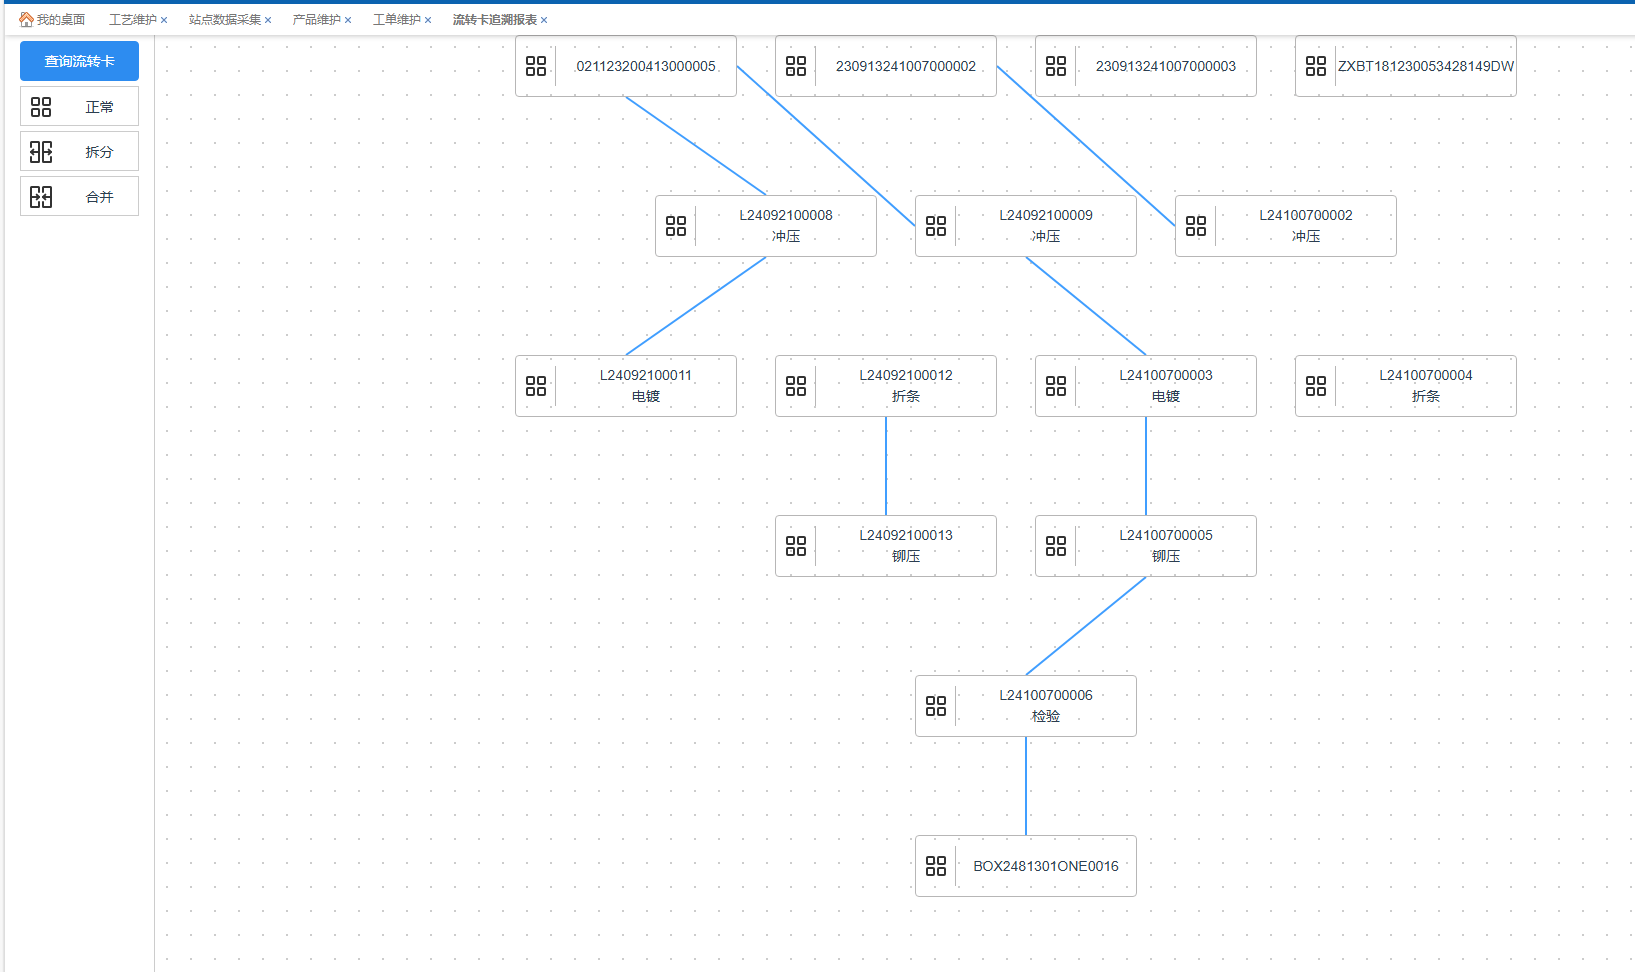This screenshot has width=1635, height=972.
Task: Select the 合并 merge node icon
Action: [x=41, y=197]
